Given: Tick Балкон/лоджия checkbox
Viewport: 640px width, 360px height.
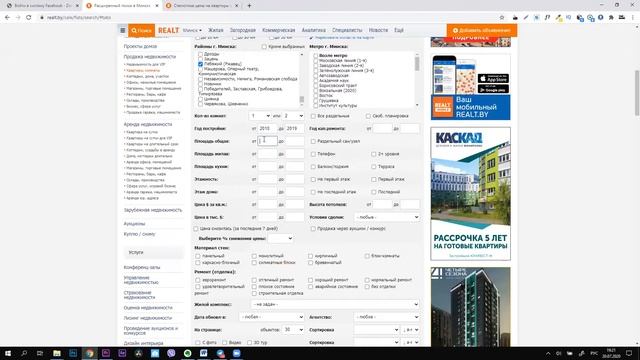Looking at the screenshot, I should 313,167.
